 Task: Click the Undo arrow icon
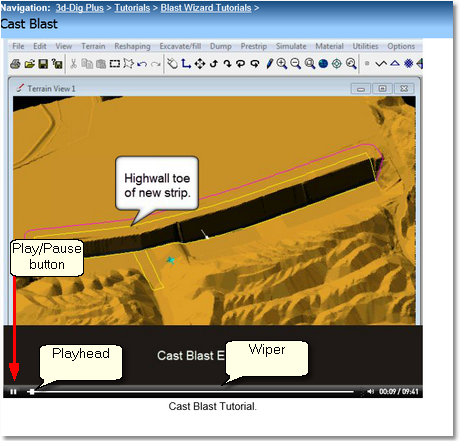(x=142, y=64)
